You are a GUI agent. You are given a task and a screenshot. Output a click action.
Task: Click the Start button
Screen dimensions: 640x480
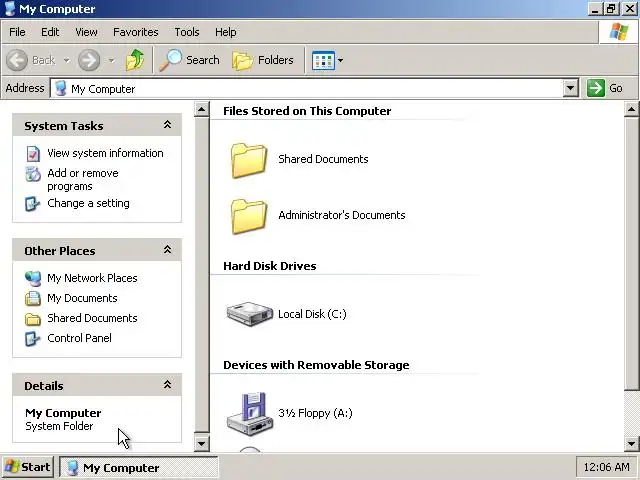click(27, 467)
